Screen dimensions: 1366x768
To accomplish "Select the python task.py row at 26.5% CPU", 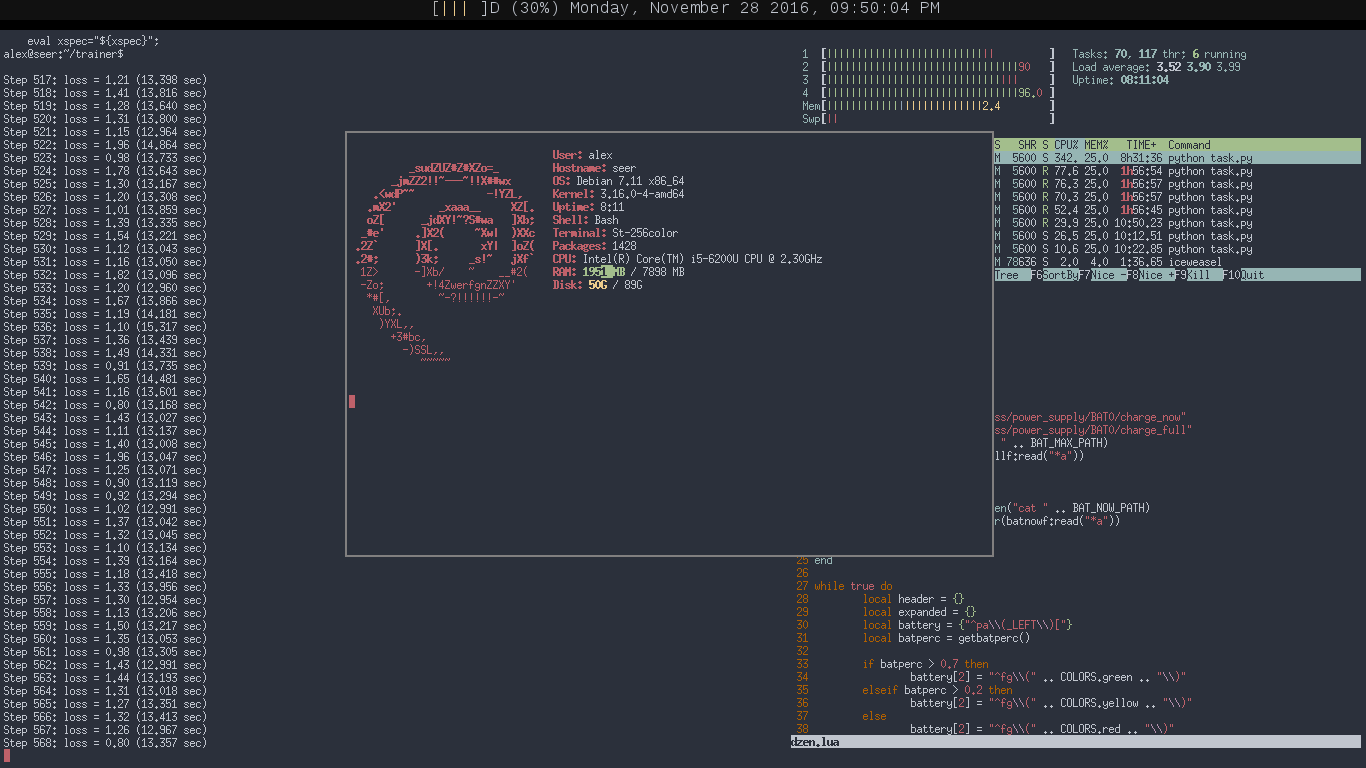I will (1177, 236).
